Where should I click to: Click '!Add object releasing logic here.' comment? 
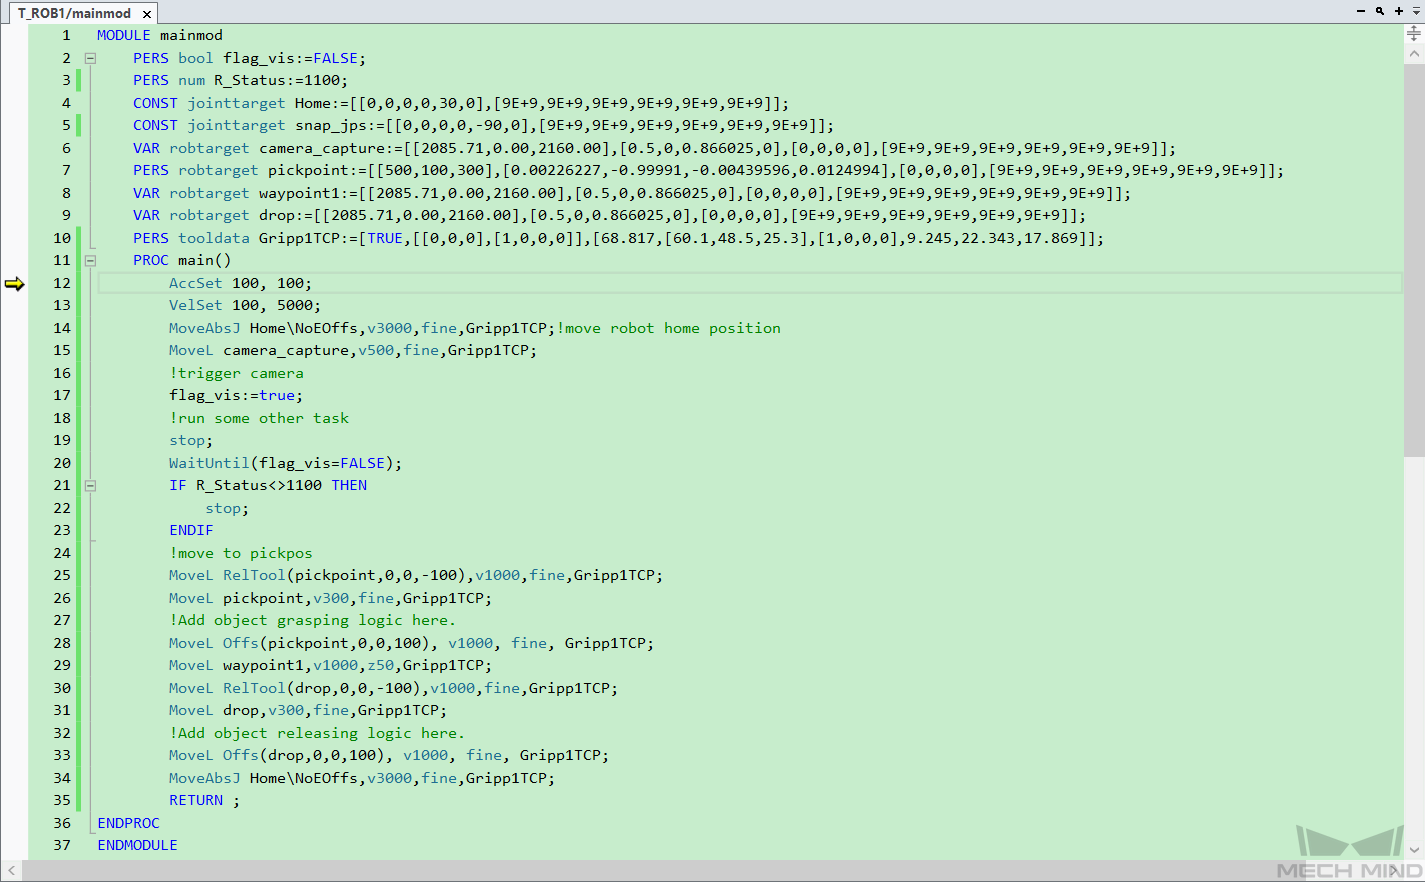point(317,733)
